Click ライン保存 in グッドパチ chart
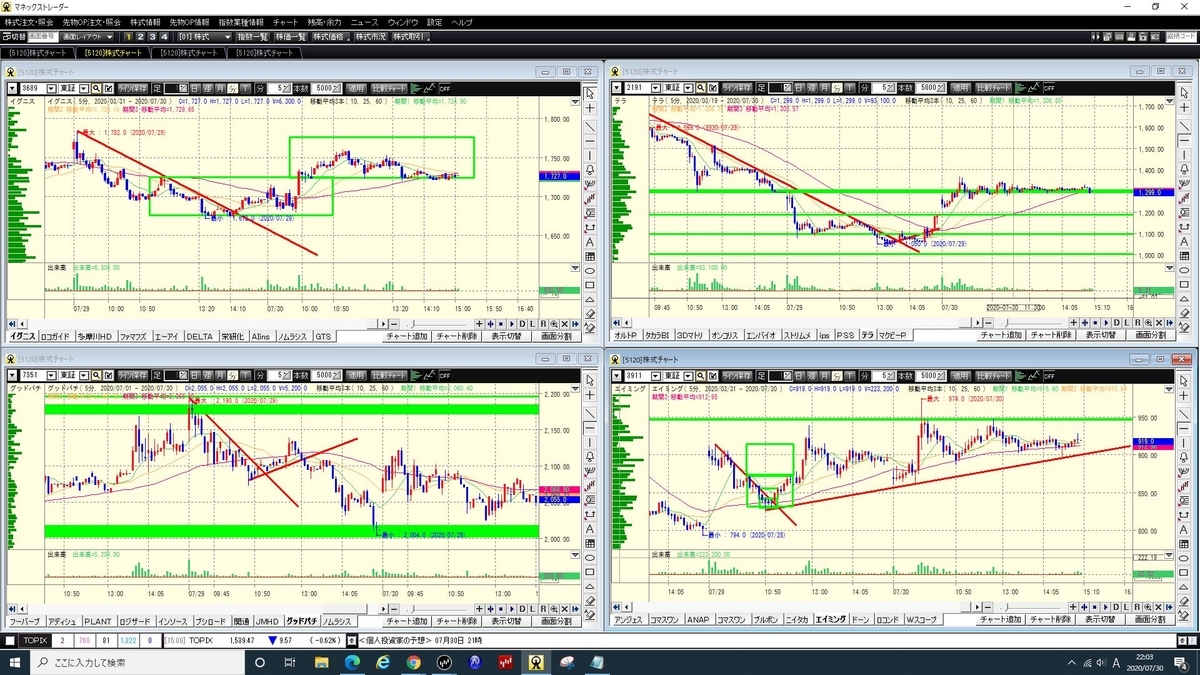 point(134,375)
